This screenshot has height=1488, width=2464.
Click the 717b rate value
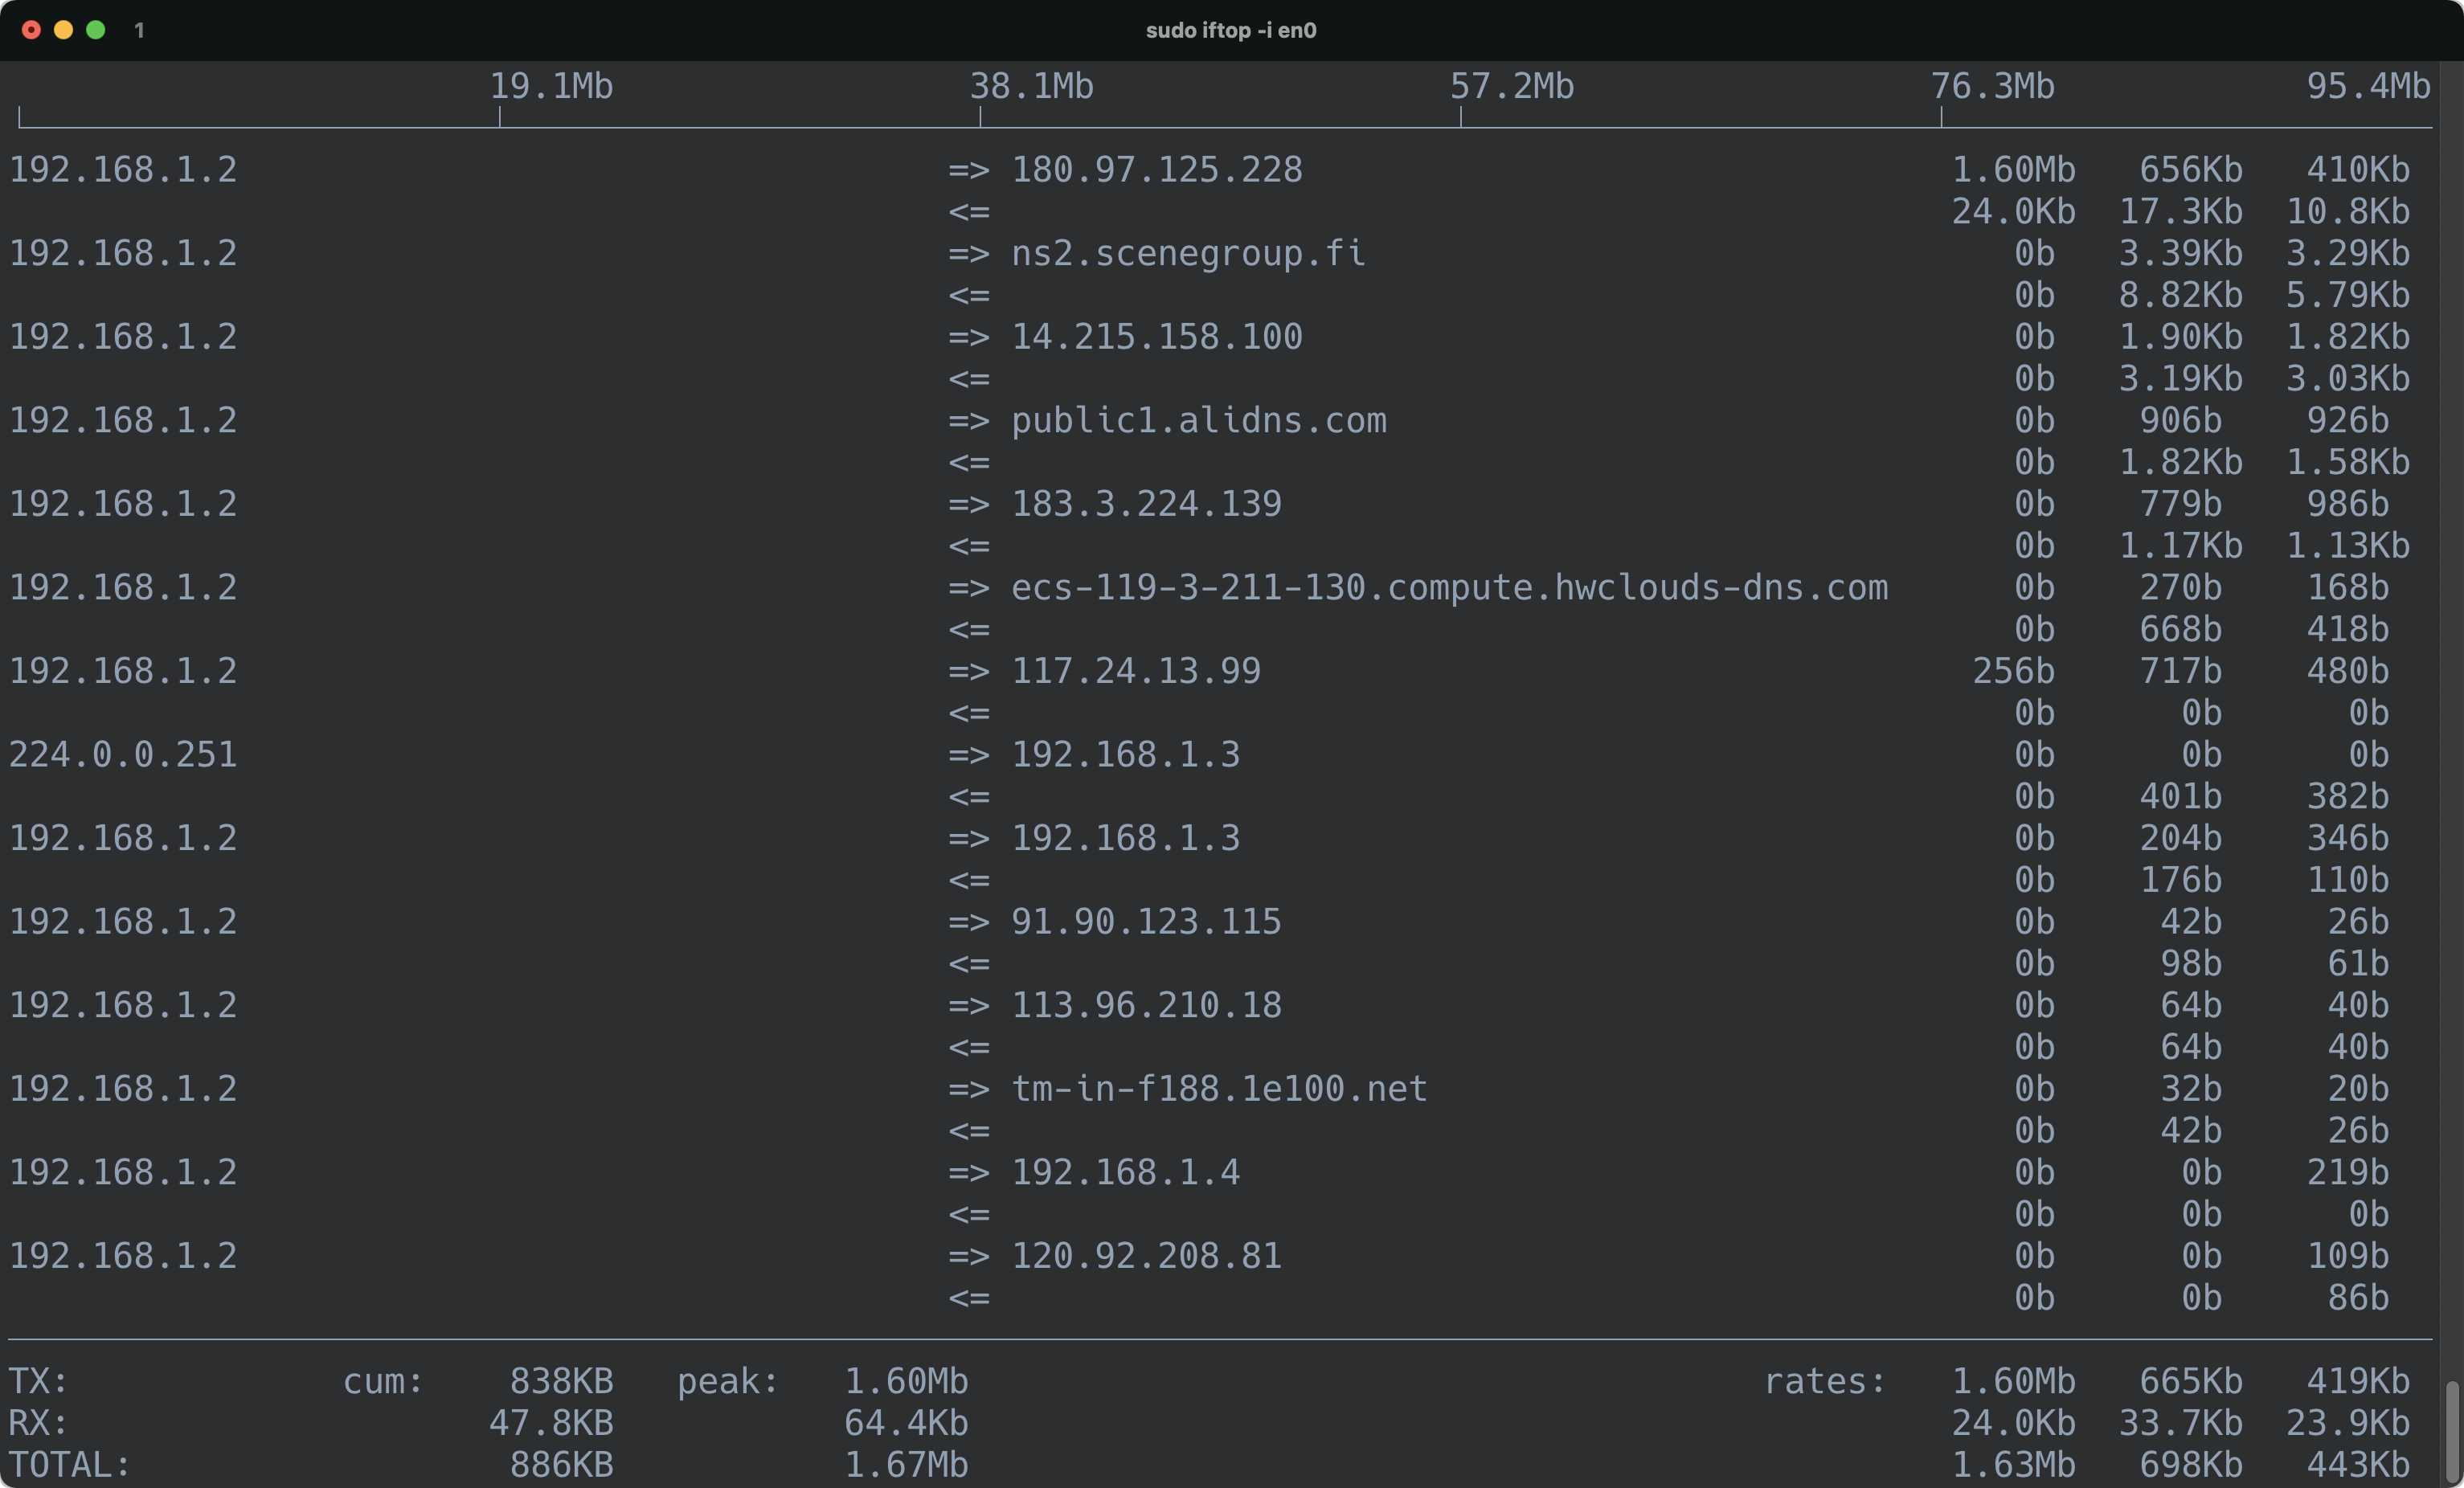click(x=2181, y=671)
